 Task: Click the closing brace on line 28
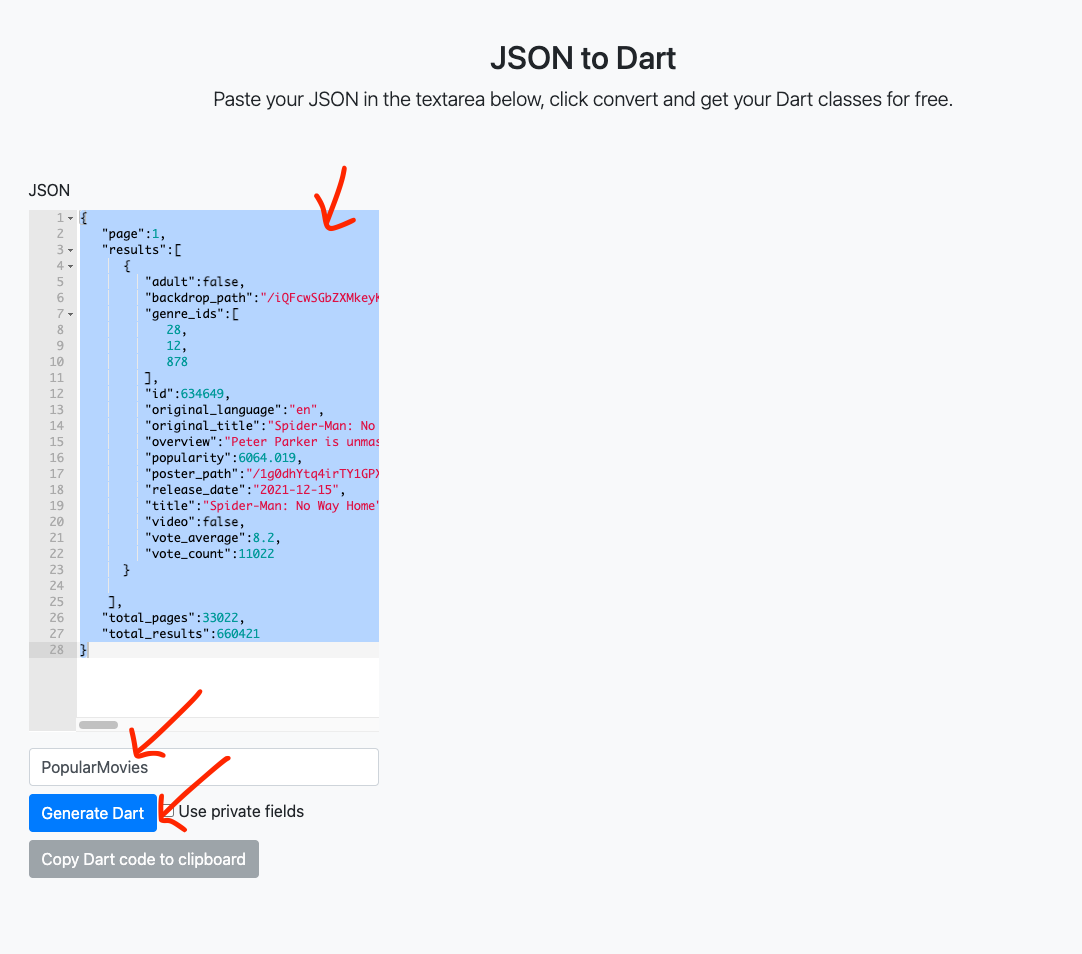(83, 649)
